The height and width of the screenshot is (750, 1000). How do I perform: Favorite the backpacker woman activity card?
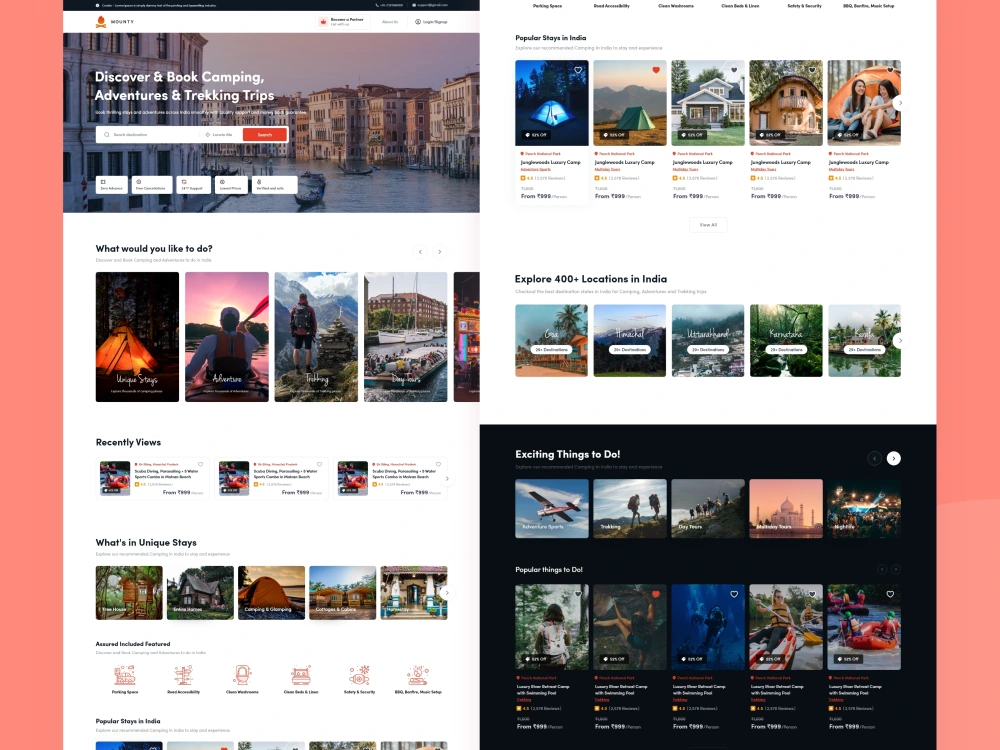(578, 594)
